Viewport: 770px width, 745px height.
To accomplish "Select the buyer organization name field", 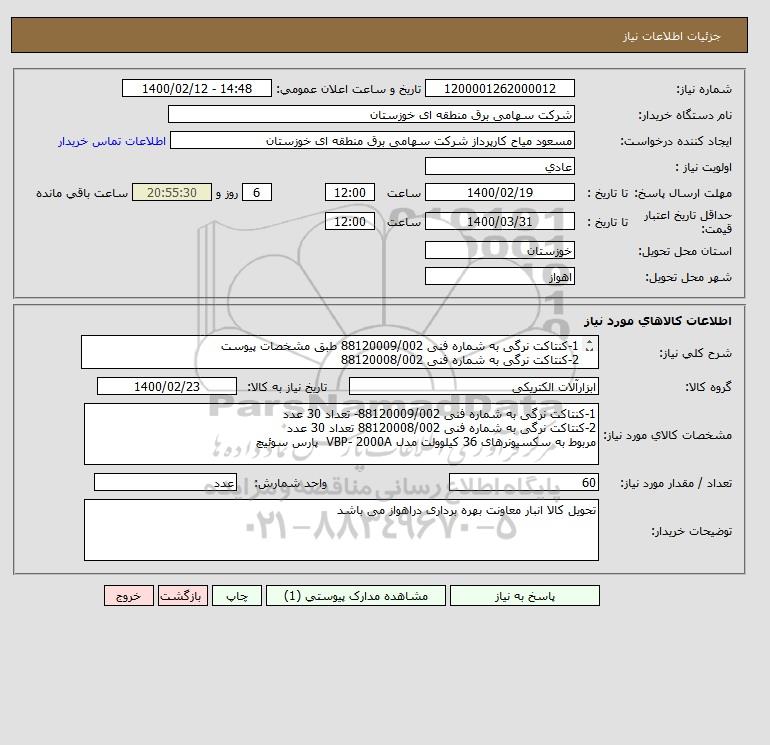I will 371,114.
